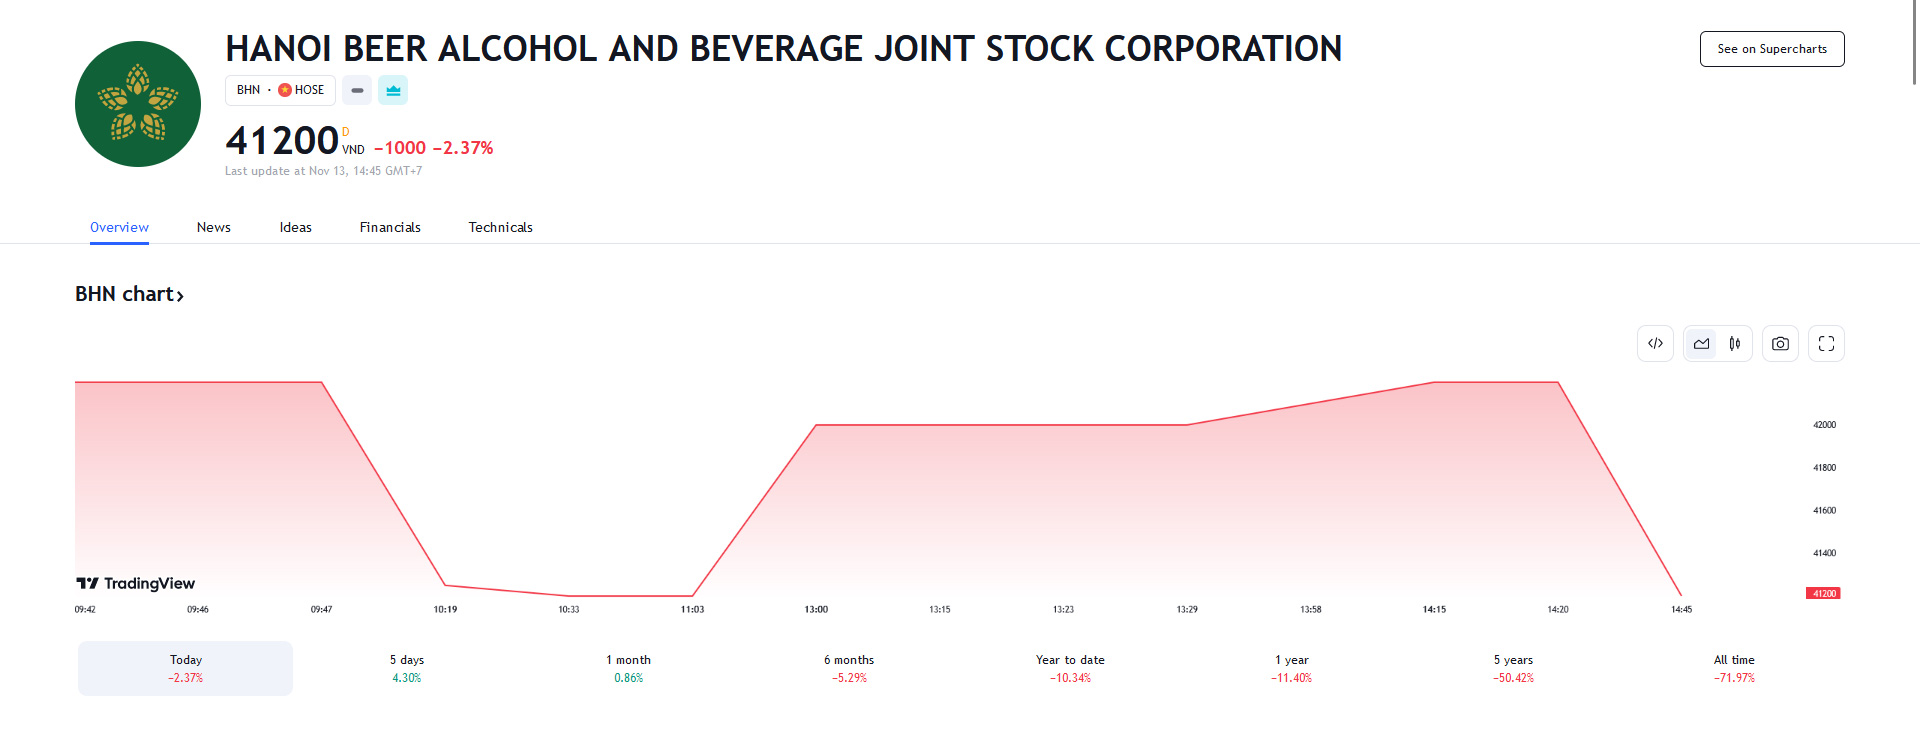Click the orange D delayed-data indicator
Viewport: 1920px width, 745px height.
(346, 132)
